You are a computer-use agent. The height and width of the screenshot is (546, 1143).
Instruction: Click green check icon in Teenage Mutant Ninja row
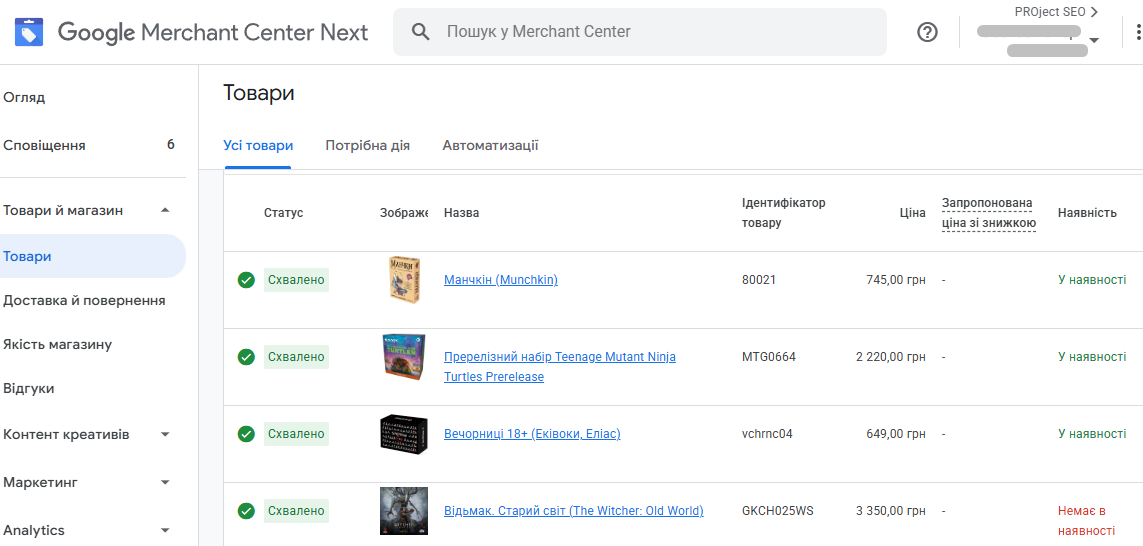click(x=246, y=357)
